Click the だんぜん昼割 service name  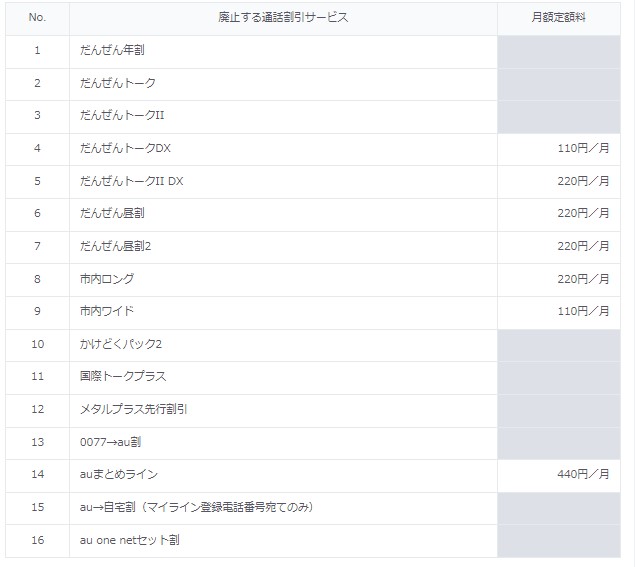pos(112,213)
